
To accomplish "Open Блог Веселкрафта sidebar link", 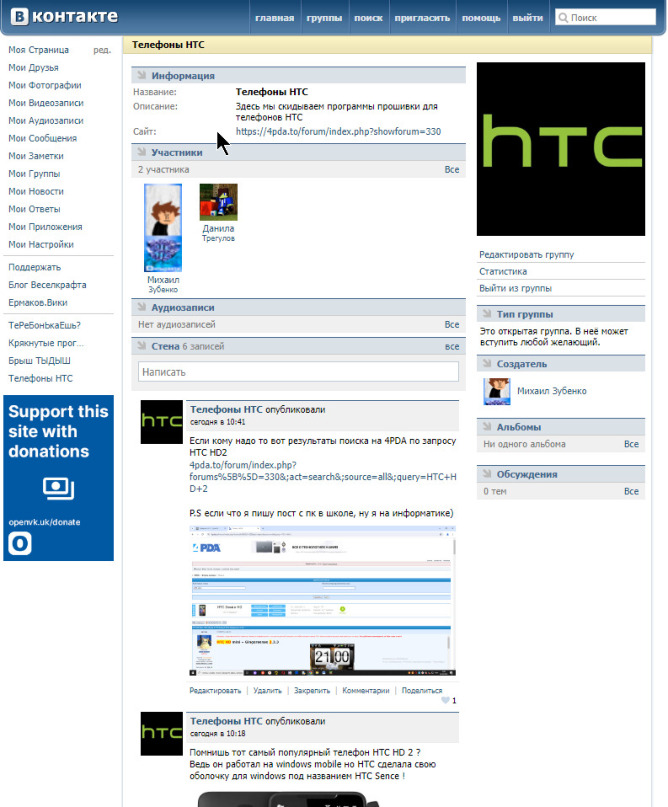I will 47,285.
